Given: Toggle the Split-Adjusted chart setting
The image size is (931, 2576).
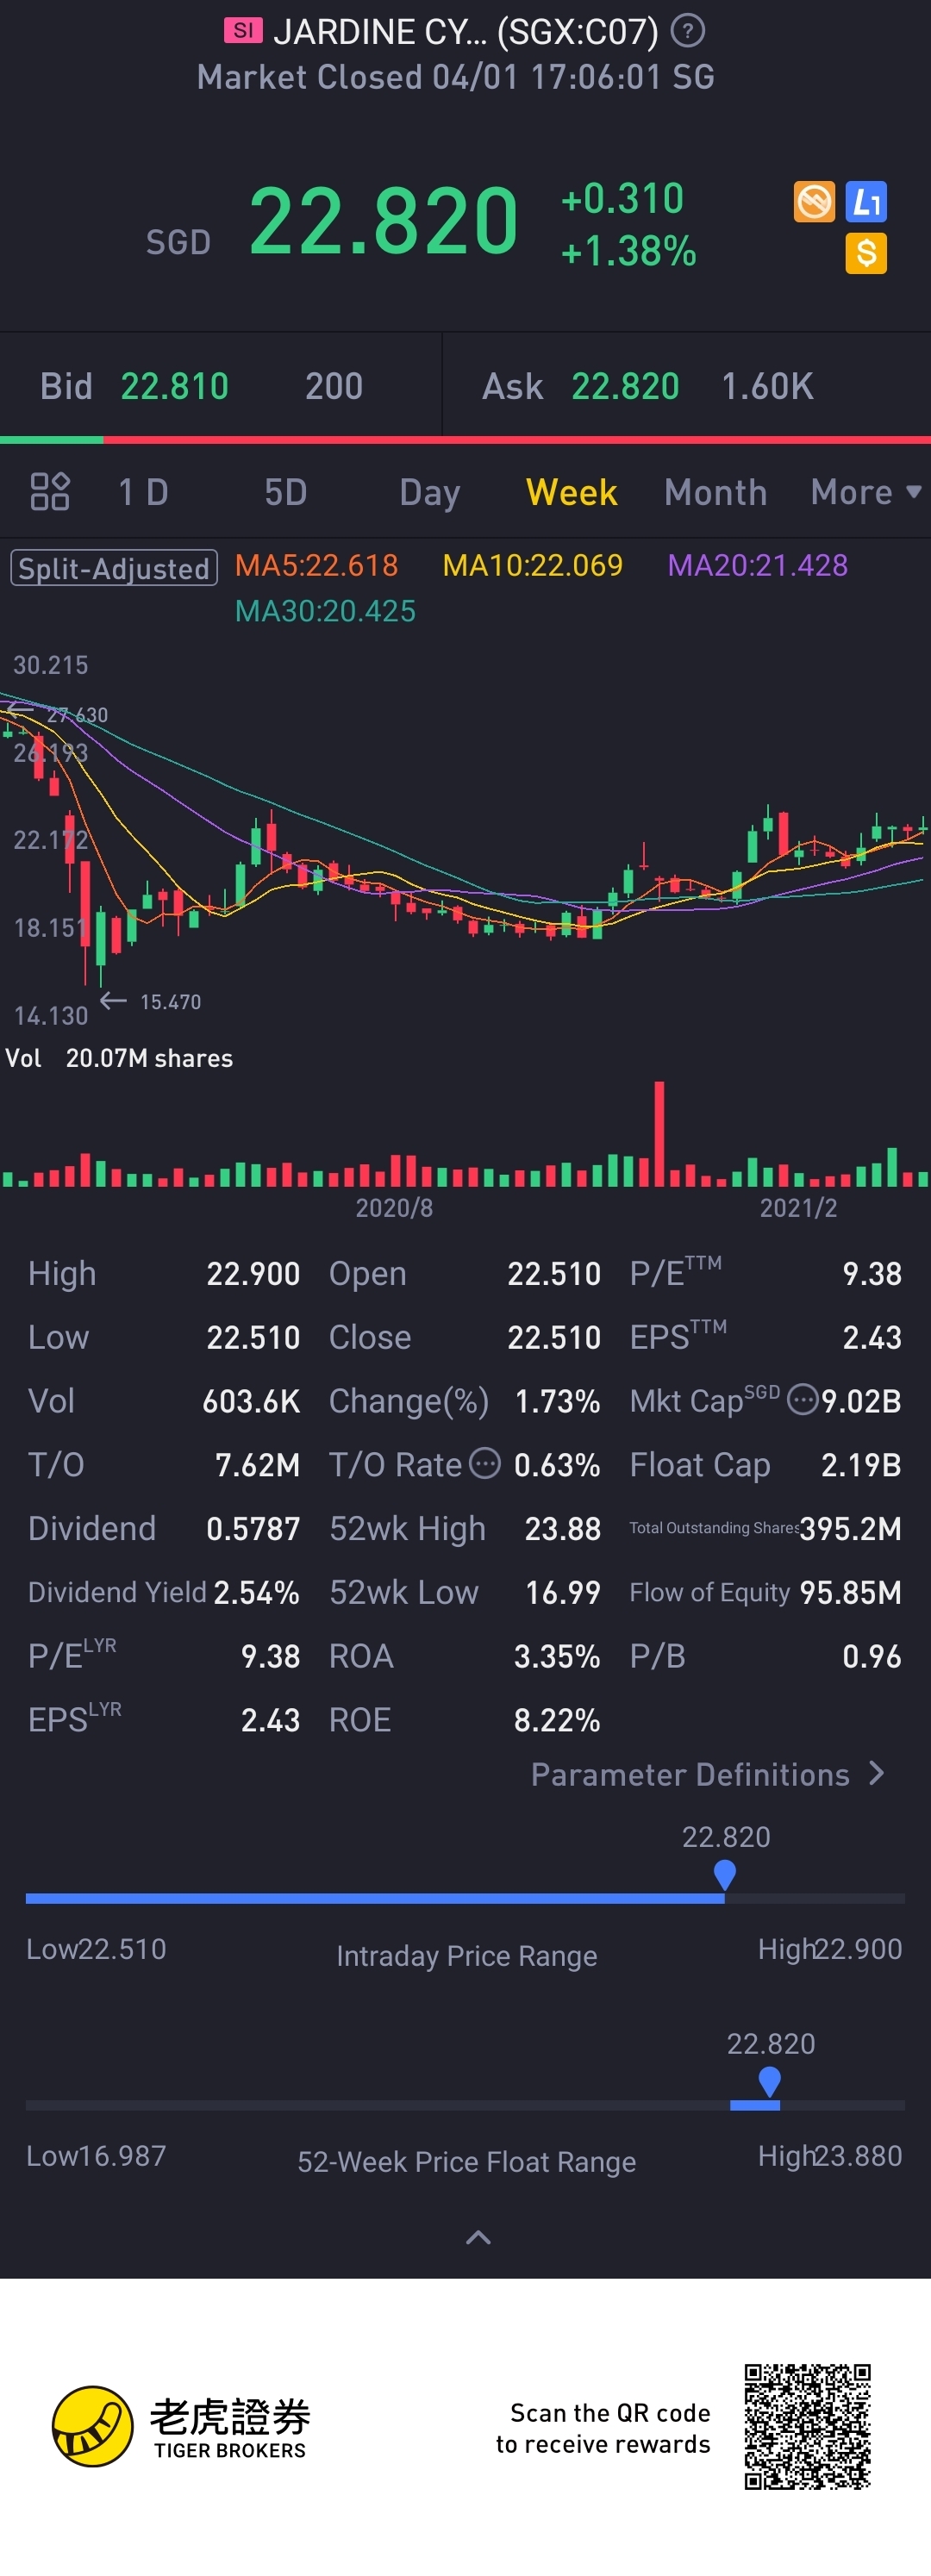Looking at the screenshot, I should (x=114, y=568).
